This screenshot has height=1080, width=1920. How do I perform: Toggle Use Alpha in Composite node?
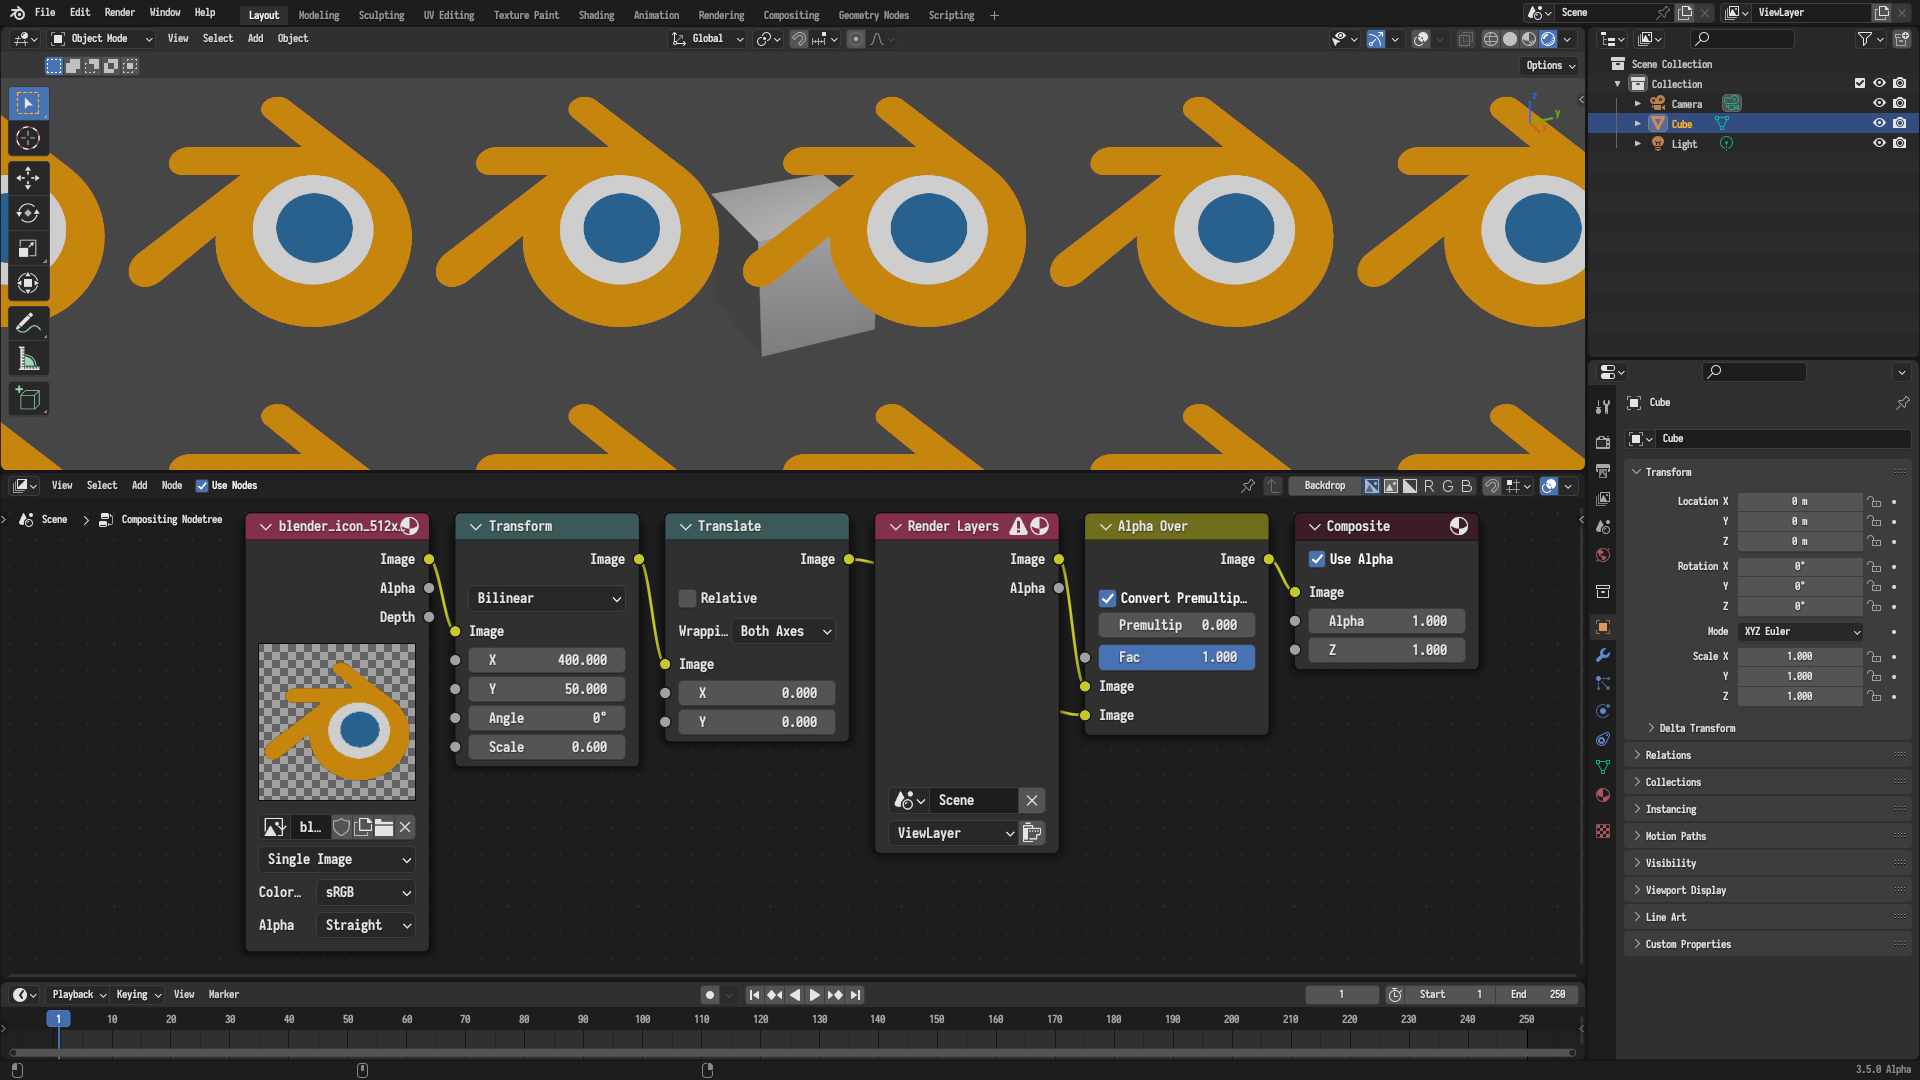tap(1317, 559)
